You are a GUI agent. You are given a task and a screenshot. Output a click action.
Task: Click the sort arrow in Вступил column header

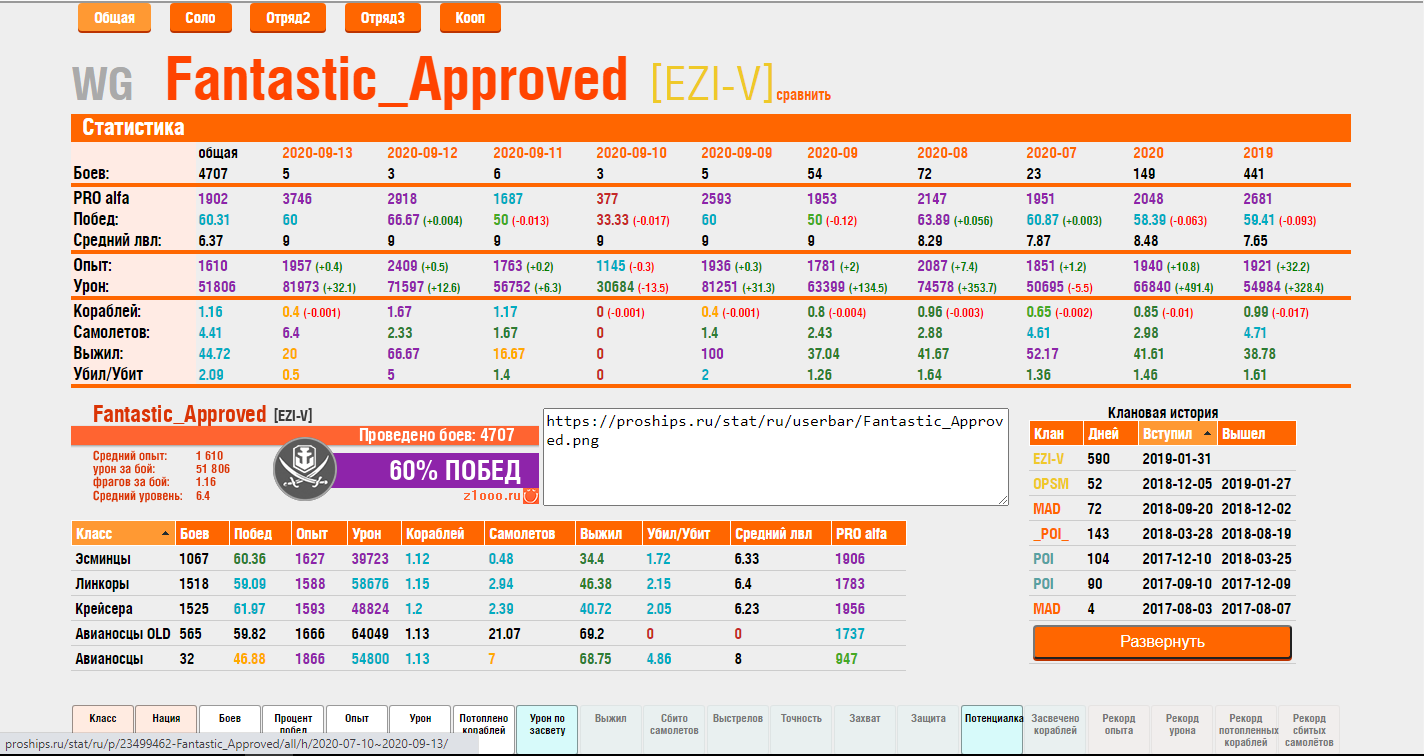(x=1208, y=434)
